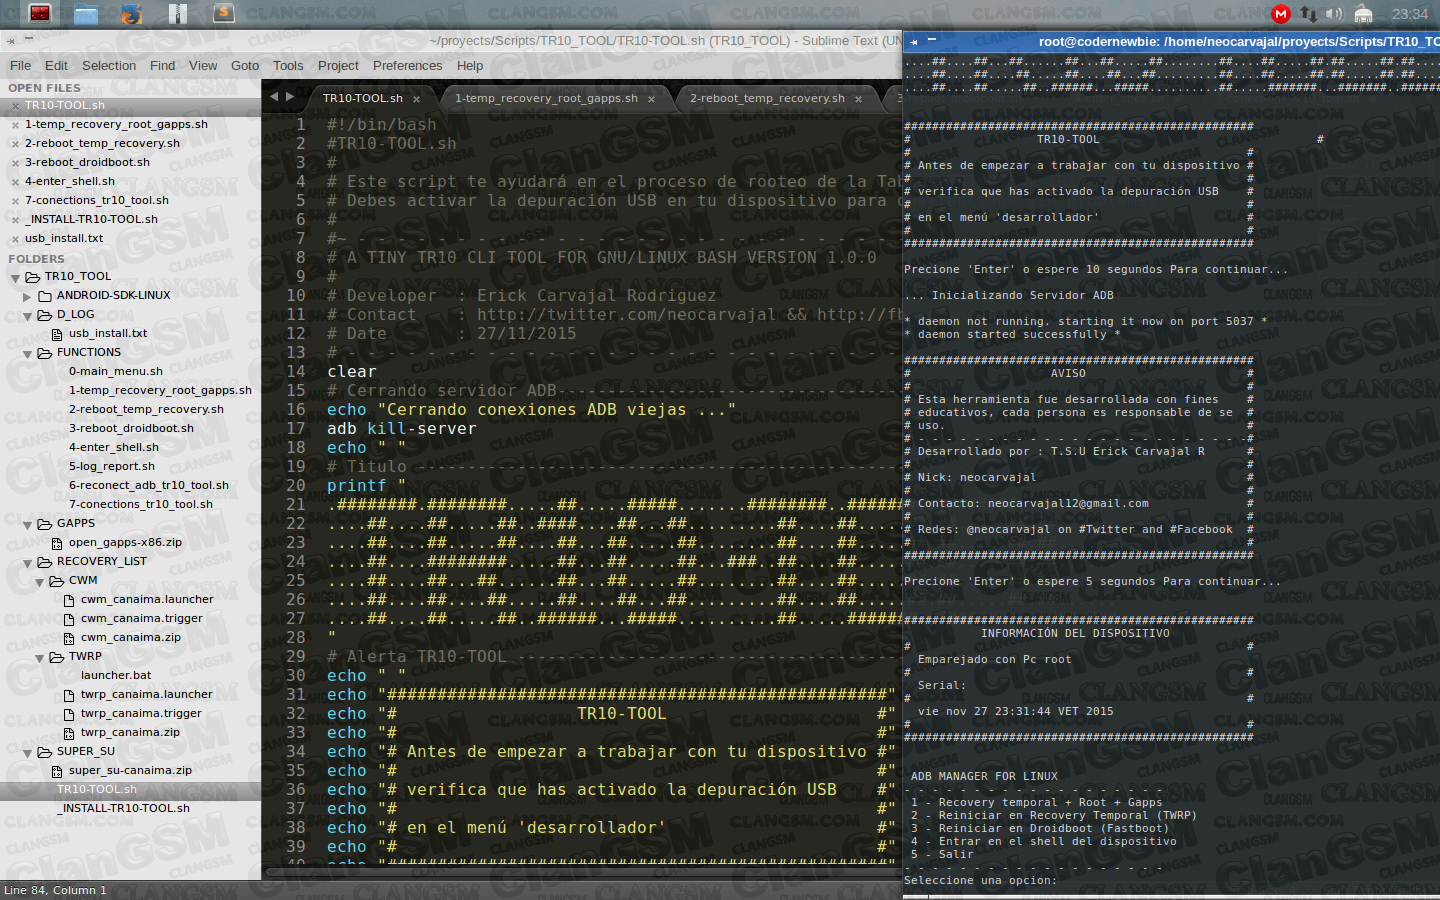Open the MEGA tray icon
Screen dimensions: 1440x900
[x=1281, y=14]
